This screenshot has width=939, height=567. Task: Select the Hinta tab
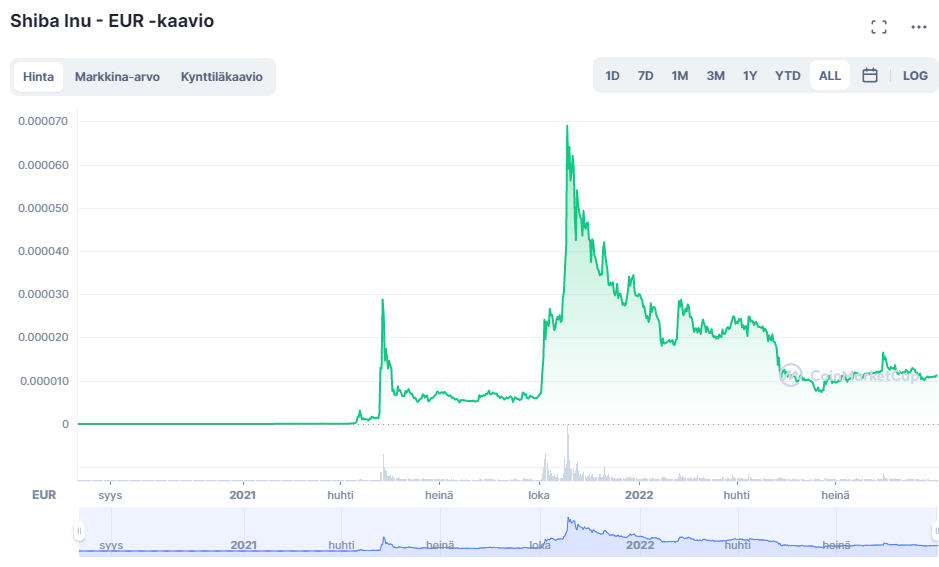38,77
